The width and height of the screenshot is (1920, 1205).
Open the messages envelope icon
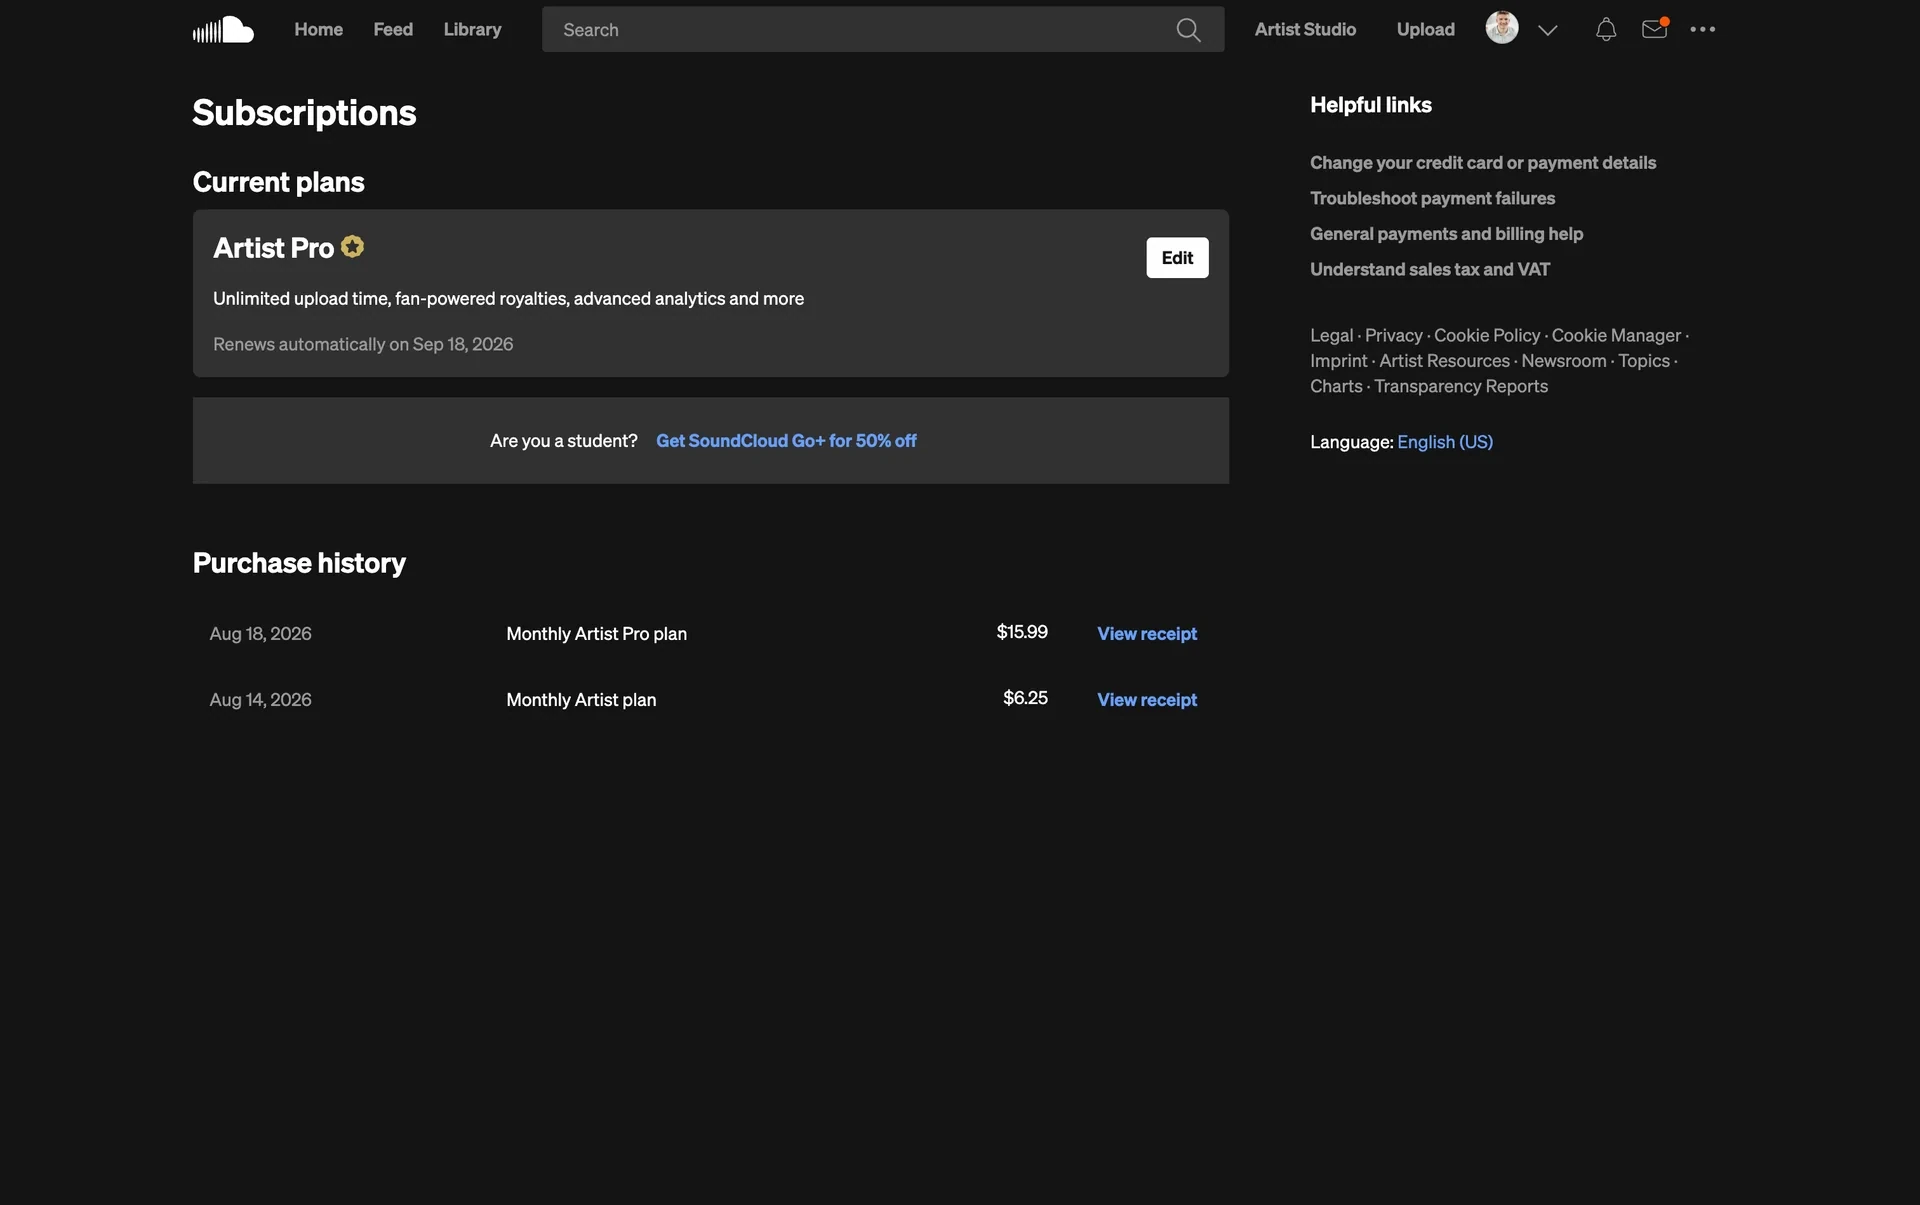(x=1655, y=29)
